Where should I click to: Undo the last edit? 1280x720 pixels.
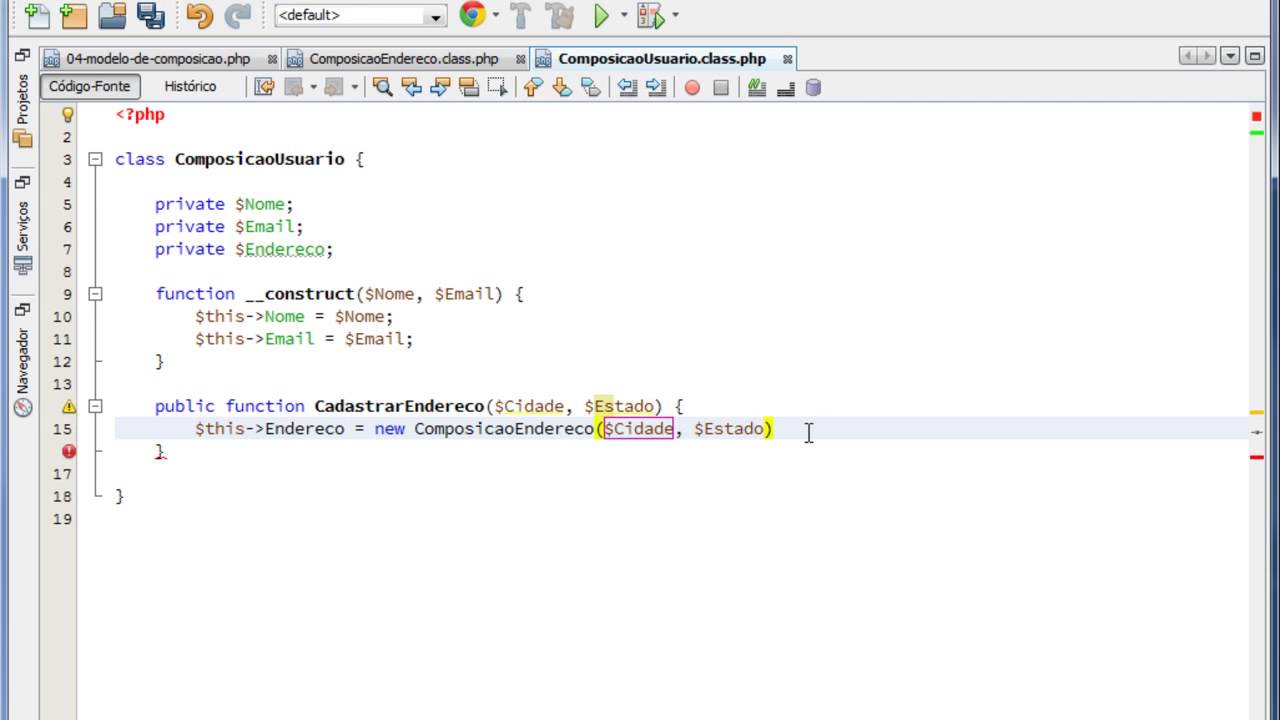(x=200, y=15)
